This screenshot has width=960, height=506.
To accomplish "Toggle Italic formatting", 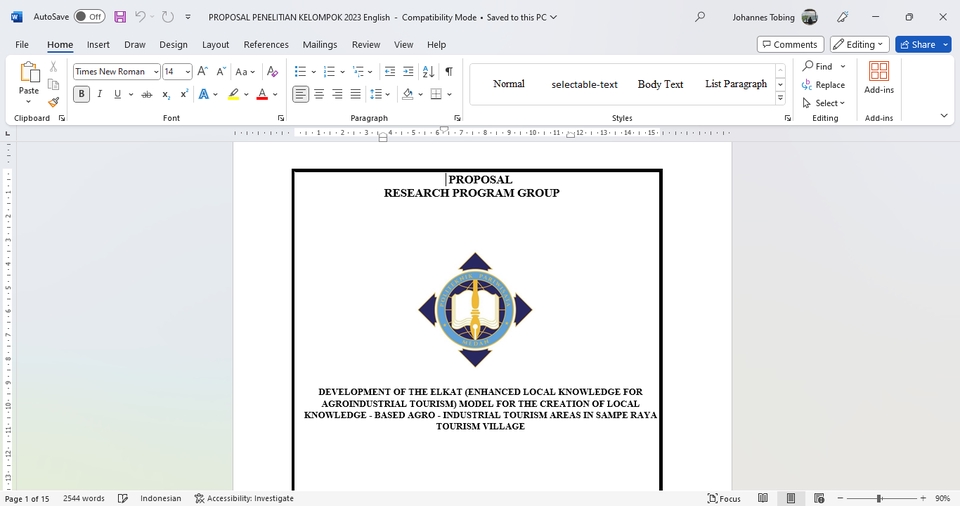I will point(99,94).
